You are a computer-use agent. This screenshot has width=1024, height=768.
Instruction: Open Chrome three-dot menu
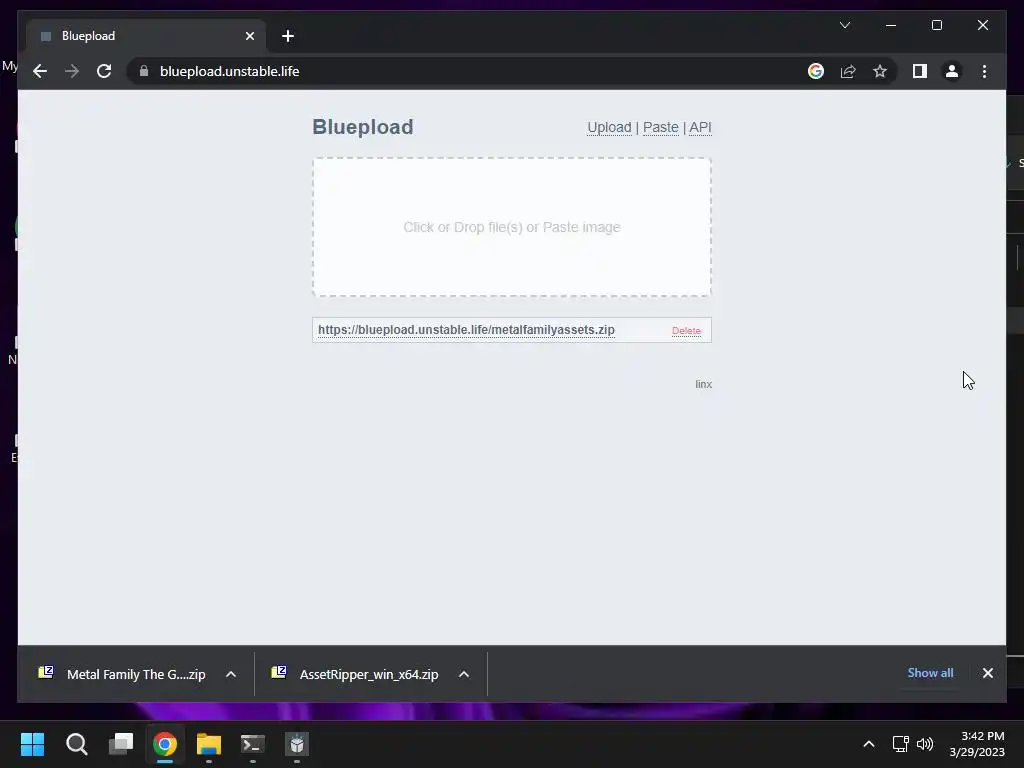[984, 71]
